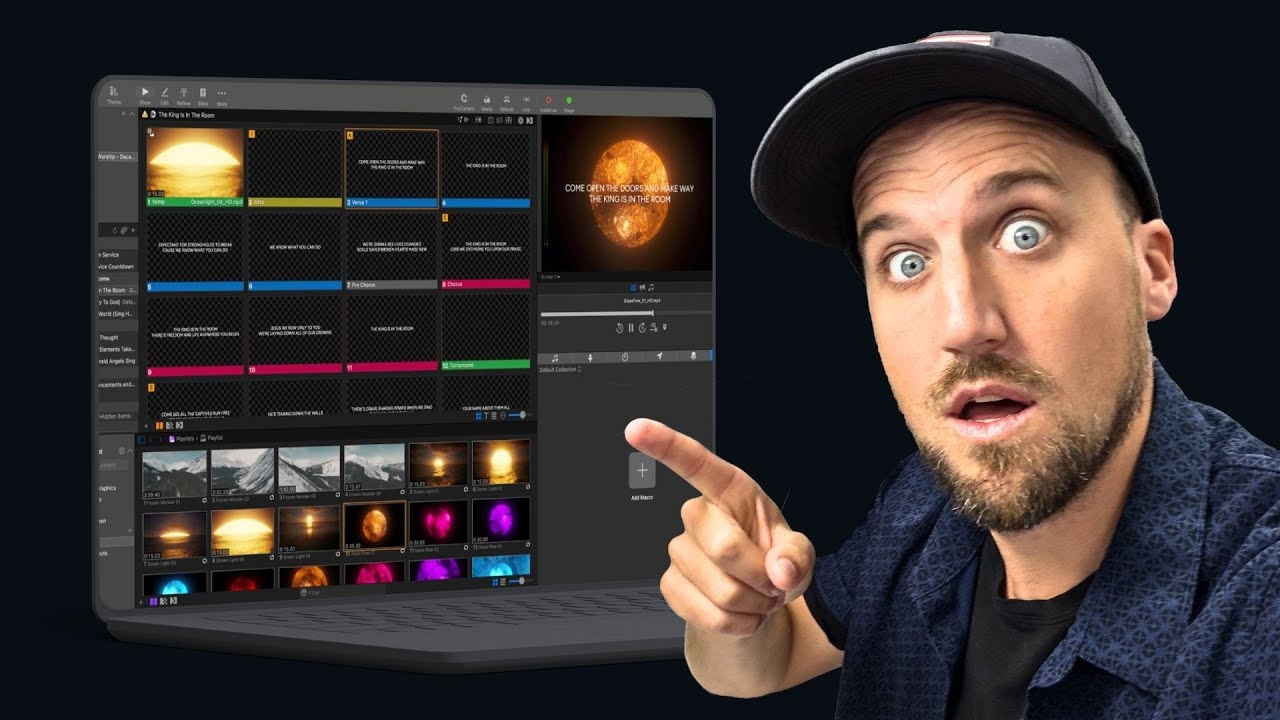Select the Vamp slide with Oceanlight video
Viewport: 1280px width, 720px height.
pyautogui.click(x=195, y=166)
